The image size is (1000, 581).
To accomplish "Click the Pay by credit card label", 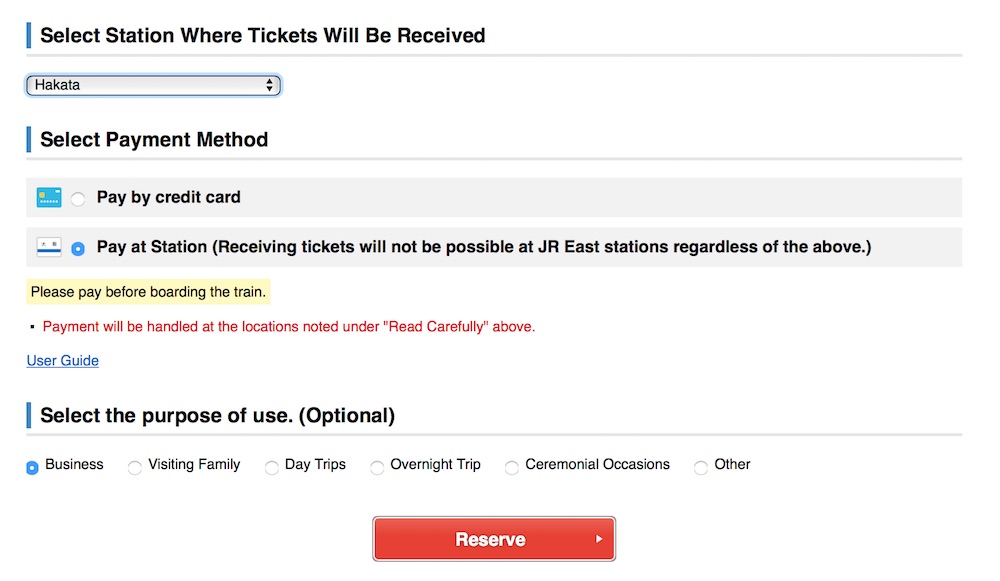I will pyautogui.click(x=168, y=198).
